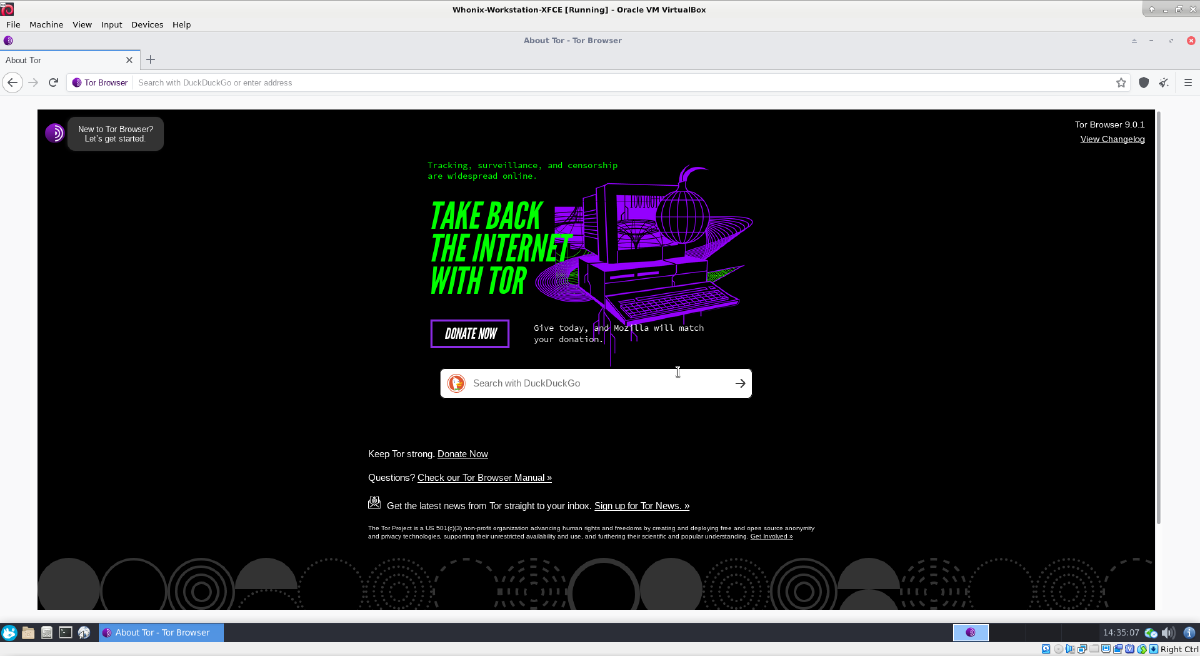The image size is (1200, 656).
Task: Go back with the browser back arrow
Action: pos(13,82)
